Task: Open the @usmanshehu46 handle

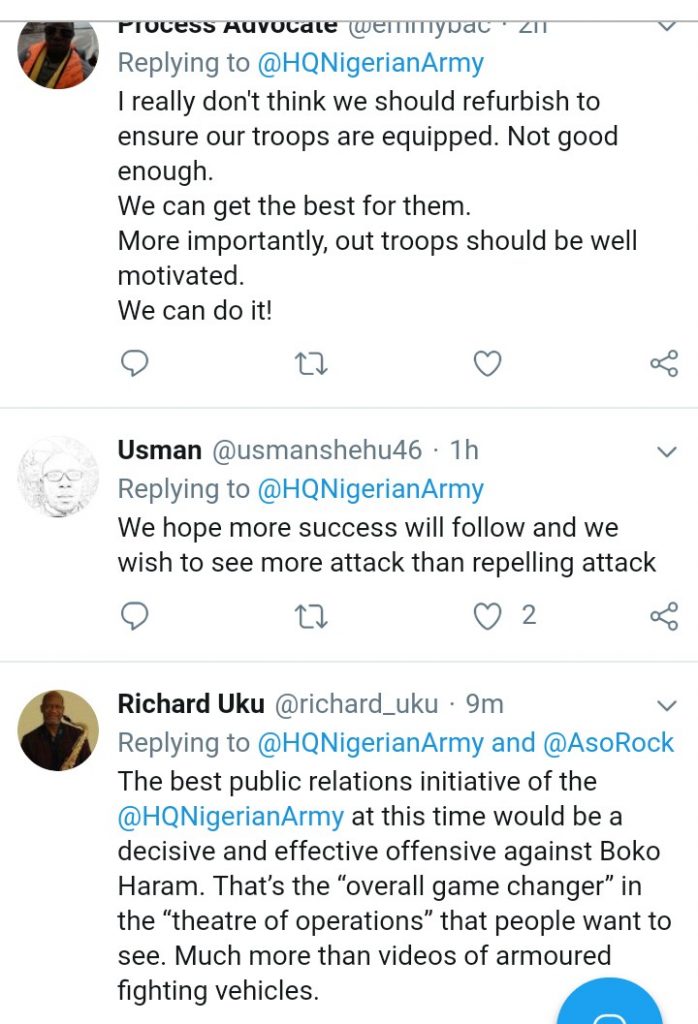Action: pyautogui.click(x=317, y=451)
